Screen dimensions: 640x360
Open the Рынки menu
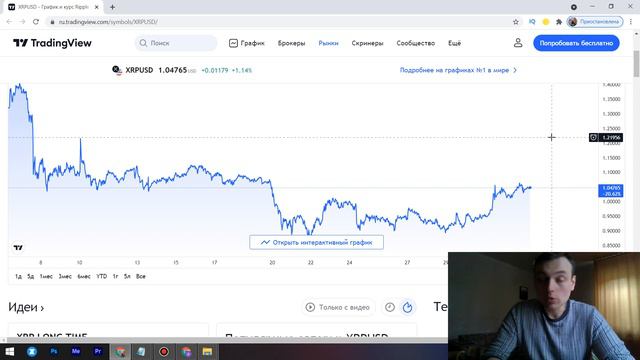[328, 43]
